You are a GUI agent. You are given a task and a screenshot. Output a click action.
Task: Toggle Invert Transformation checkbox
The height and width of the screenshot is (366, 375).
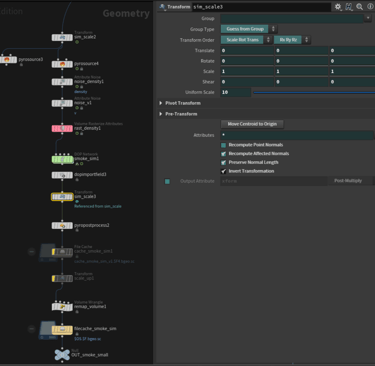224,171
